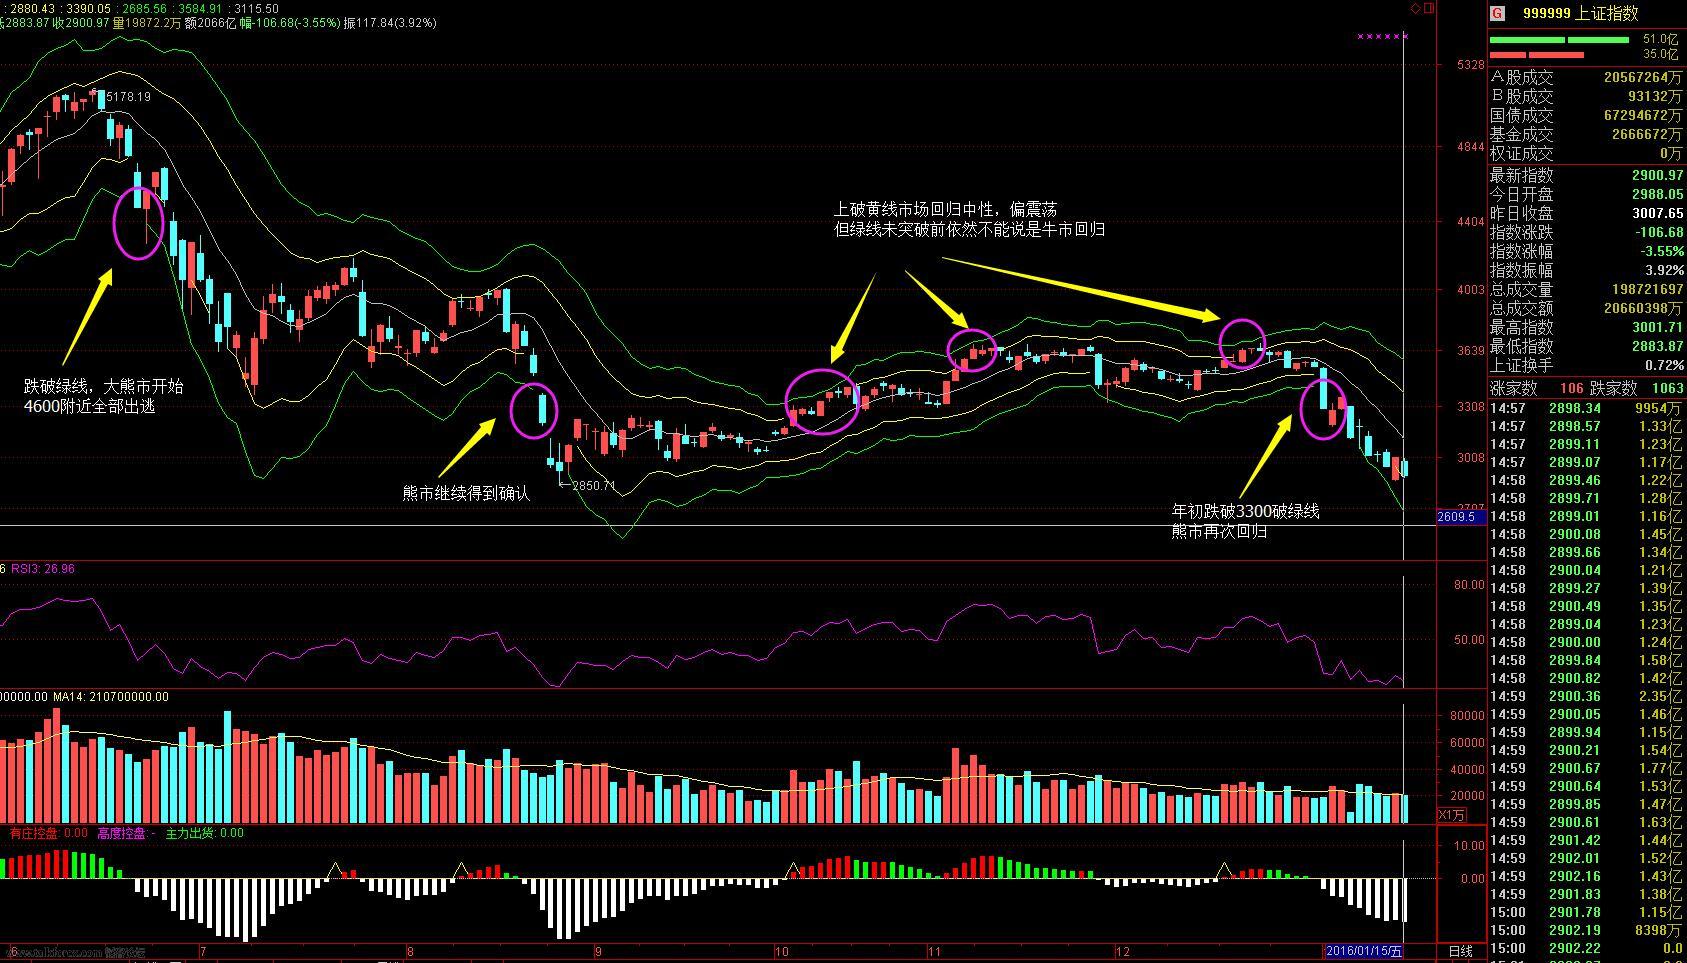Viewport: 1687px width, 963px height.
Task: Click the 最新指数 value 2900.97
Action: (x=1657, y=175)
